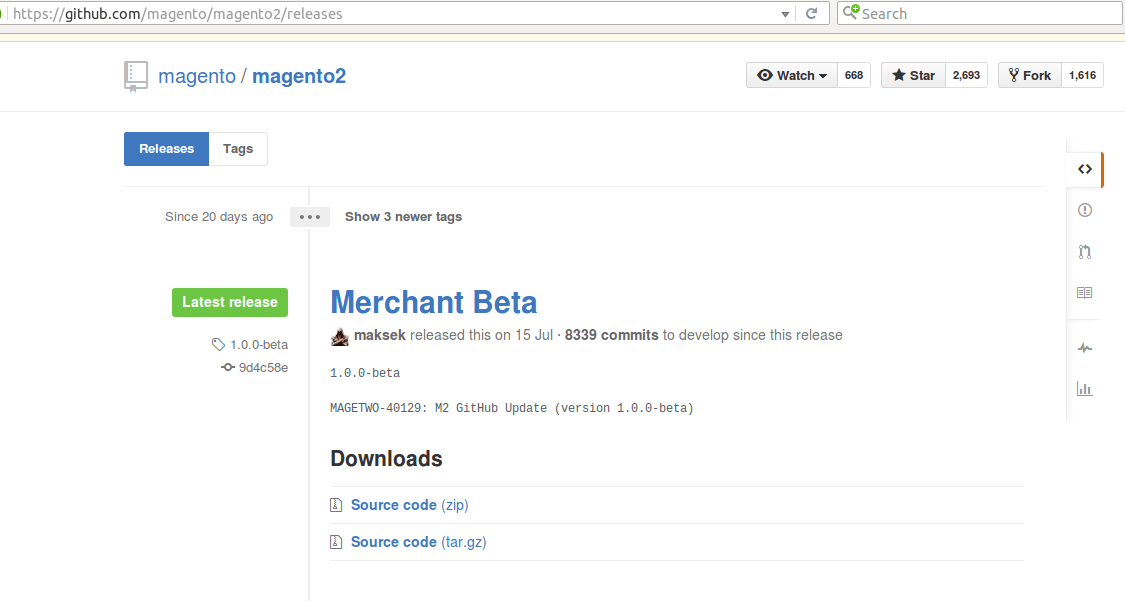1125x601 pixels.
Task: Open the Watch dropdown button
Action: [x=792, y=75]
